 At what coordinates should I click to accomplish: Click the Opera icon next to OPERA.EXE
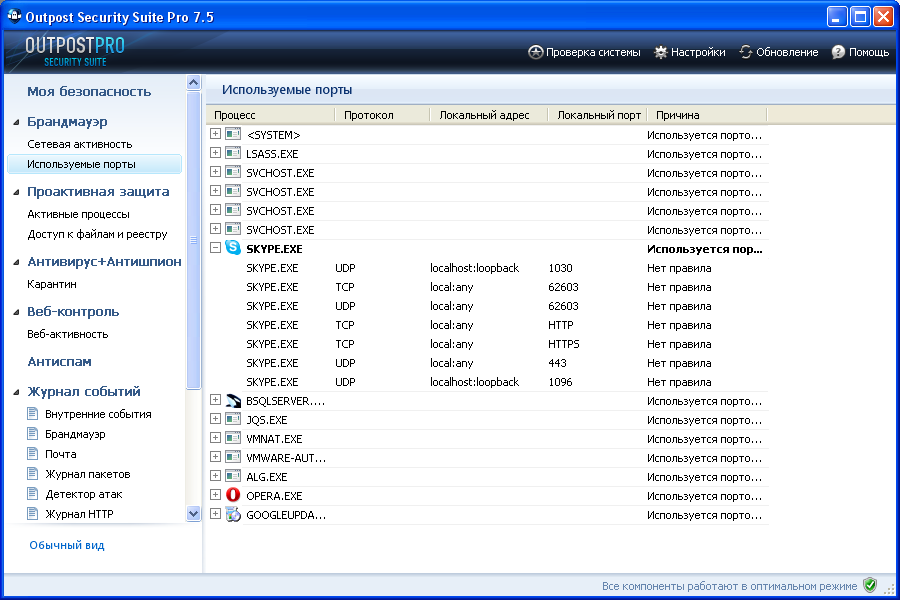point(232,495)
